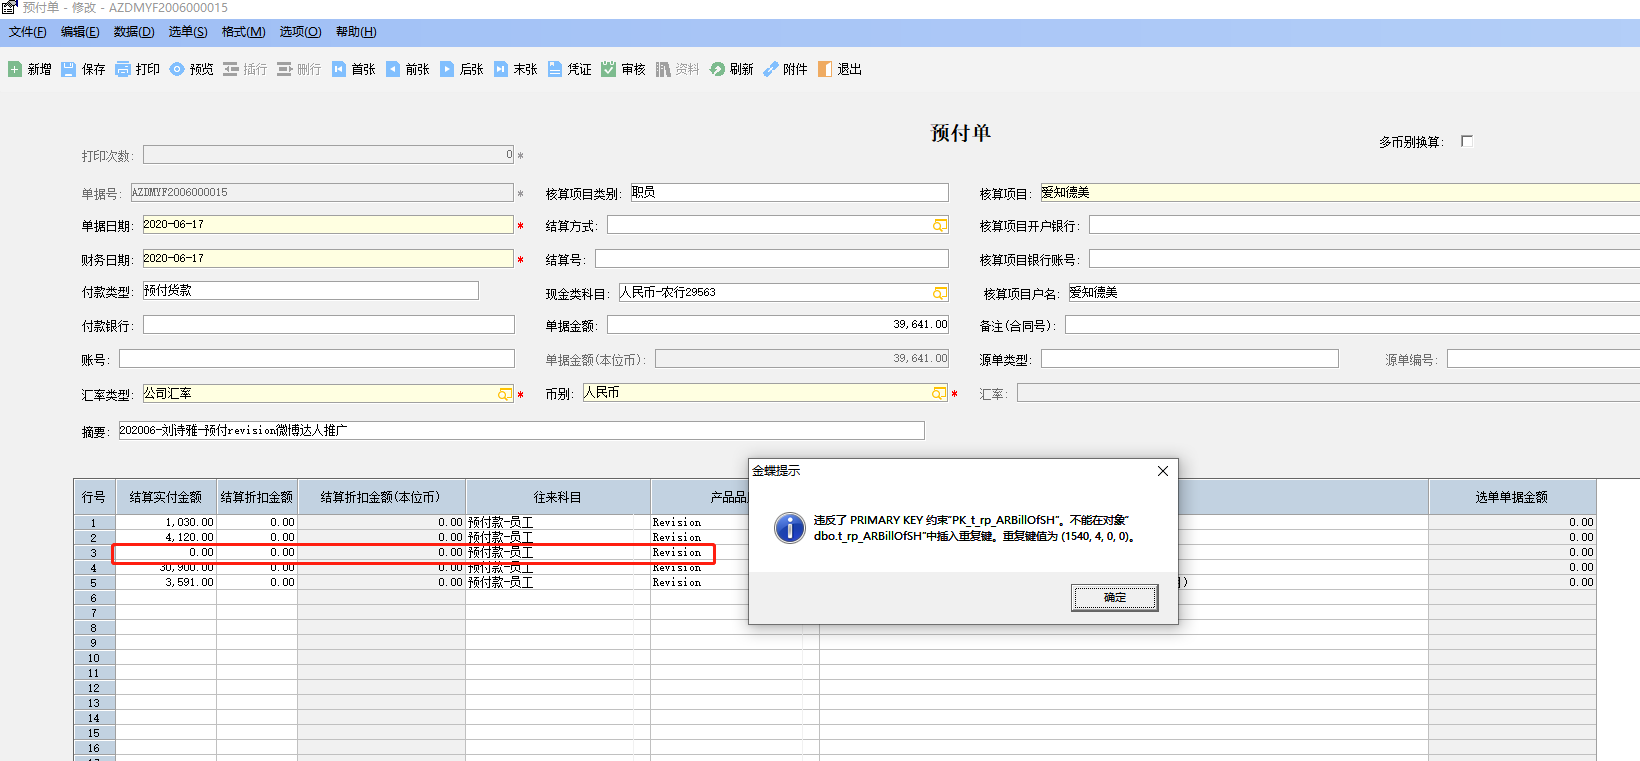Click the 打印 (Print) toolbar icon
Viewport: 1640px width, 761px height.
pos(123,69)
